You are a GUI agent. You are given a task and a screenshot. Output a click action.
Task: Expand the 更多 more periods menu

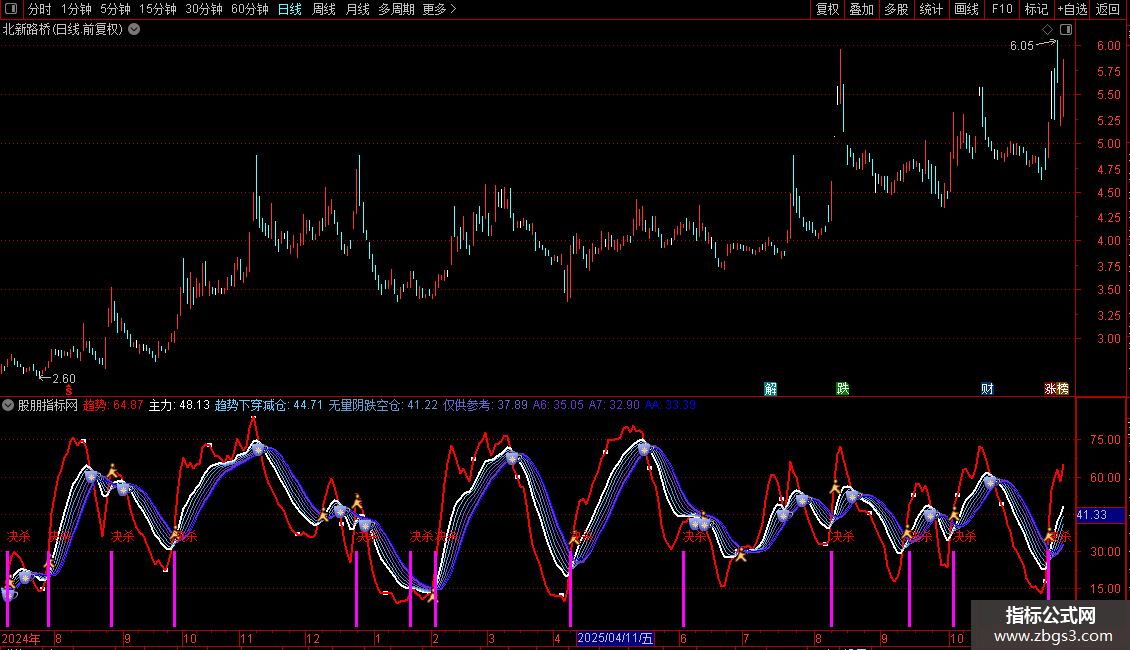coord(440,9)
